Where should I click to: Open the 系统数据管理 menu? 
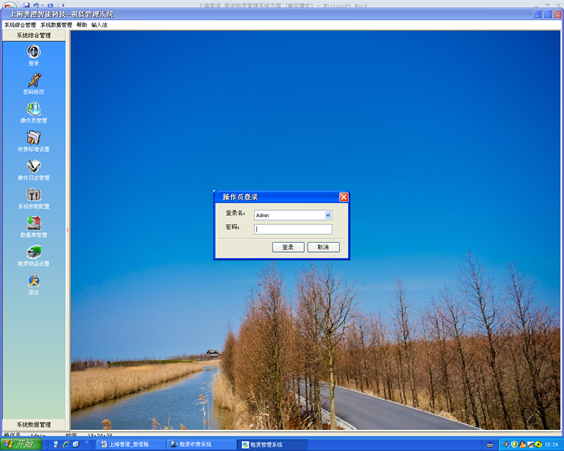[x=56, y=25]
